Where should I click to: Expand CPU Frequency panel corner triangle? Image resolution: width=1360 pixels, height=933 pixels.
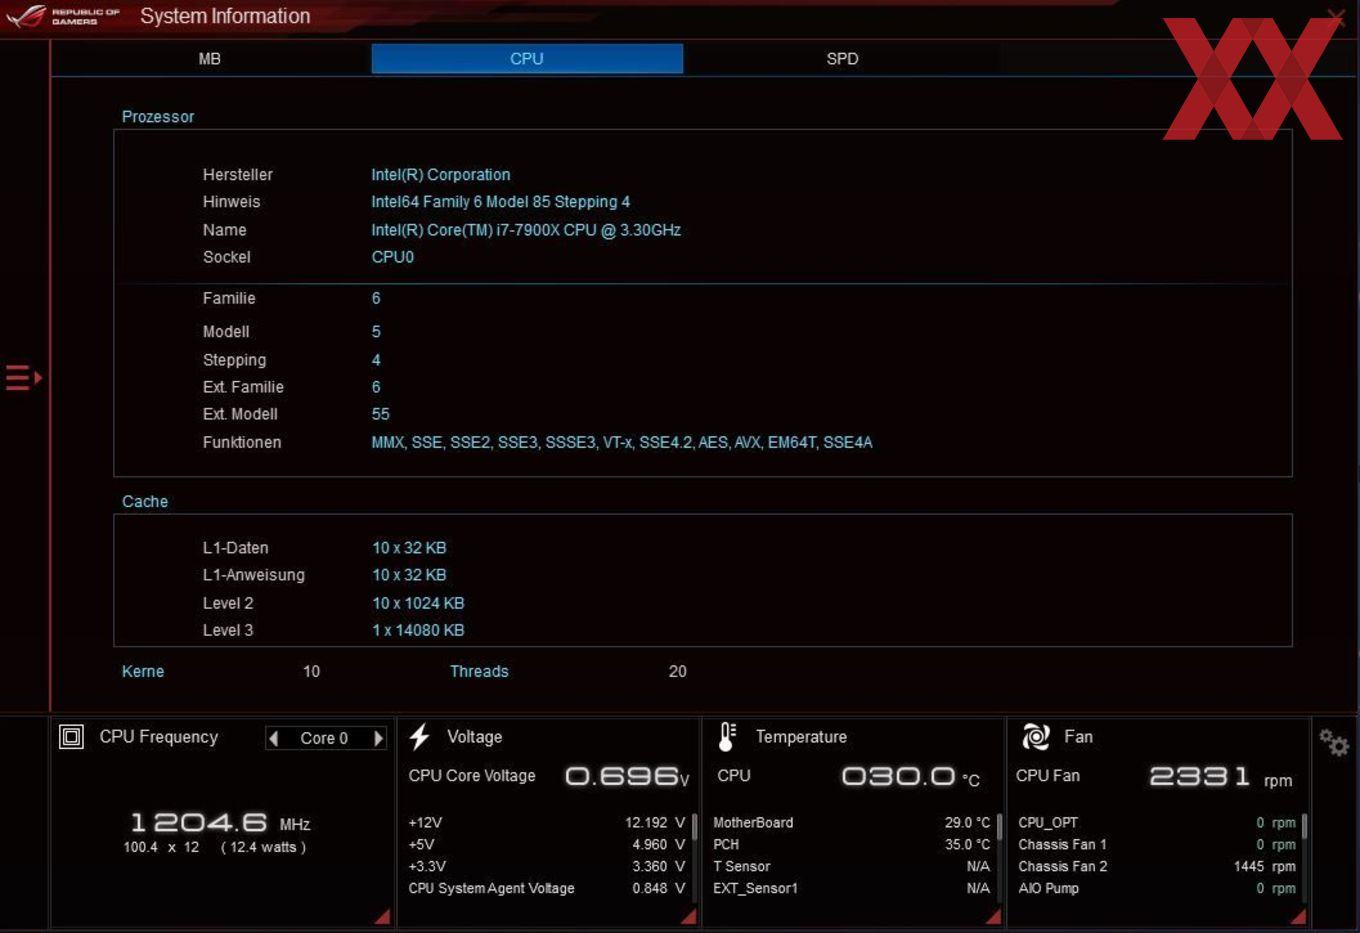pyautogui.click(x=382, y=916)
